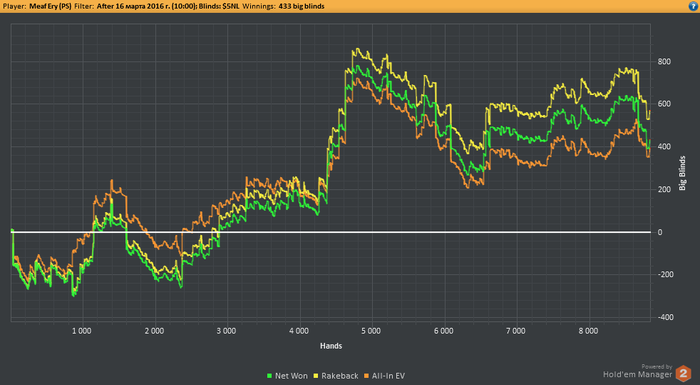Viewport: 700px width, 385px height.
Task: Click the white zero baseline on the graph
Action: click(330, 232)
